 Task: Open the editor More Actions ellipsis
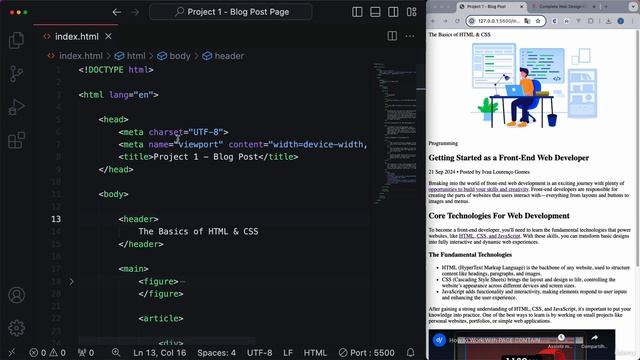[410, 36]
